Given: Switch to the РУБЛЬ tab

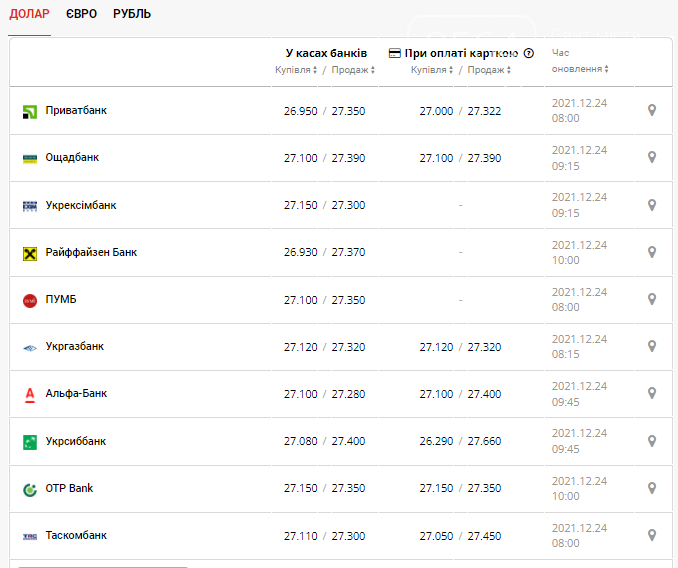Looking at the screenshot, I should click(132, 14).
